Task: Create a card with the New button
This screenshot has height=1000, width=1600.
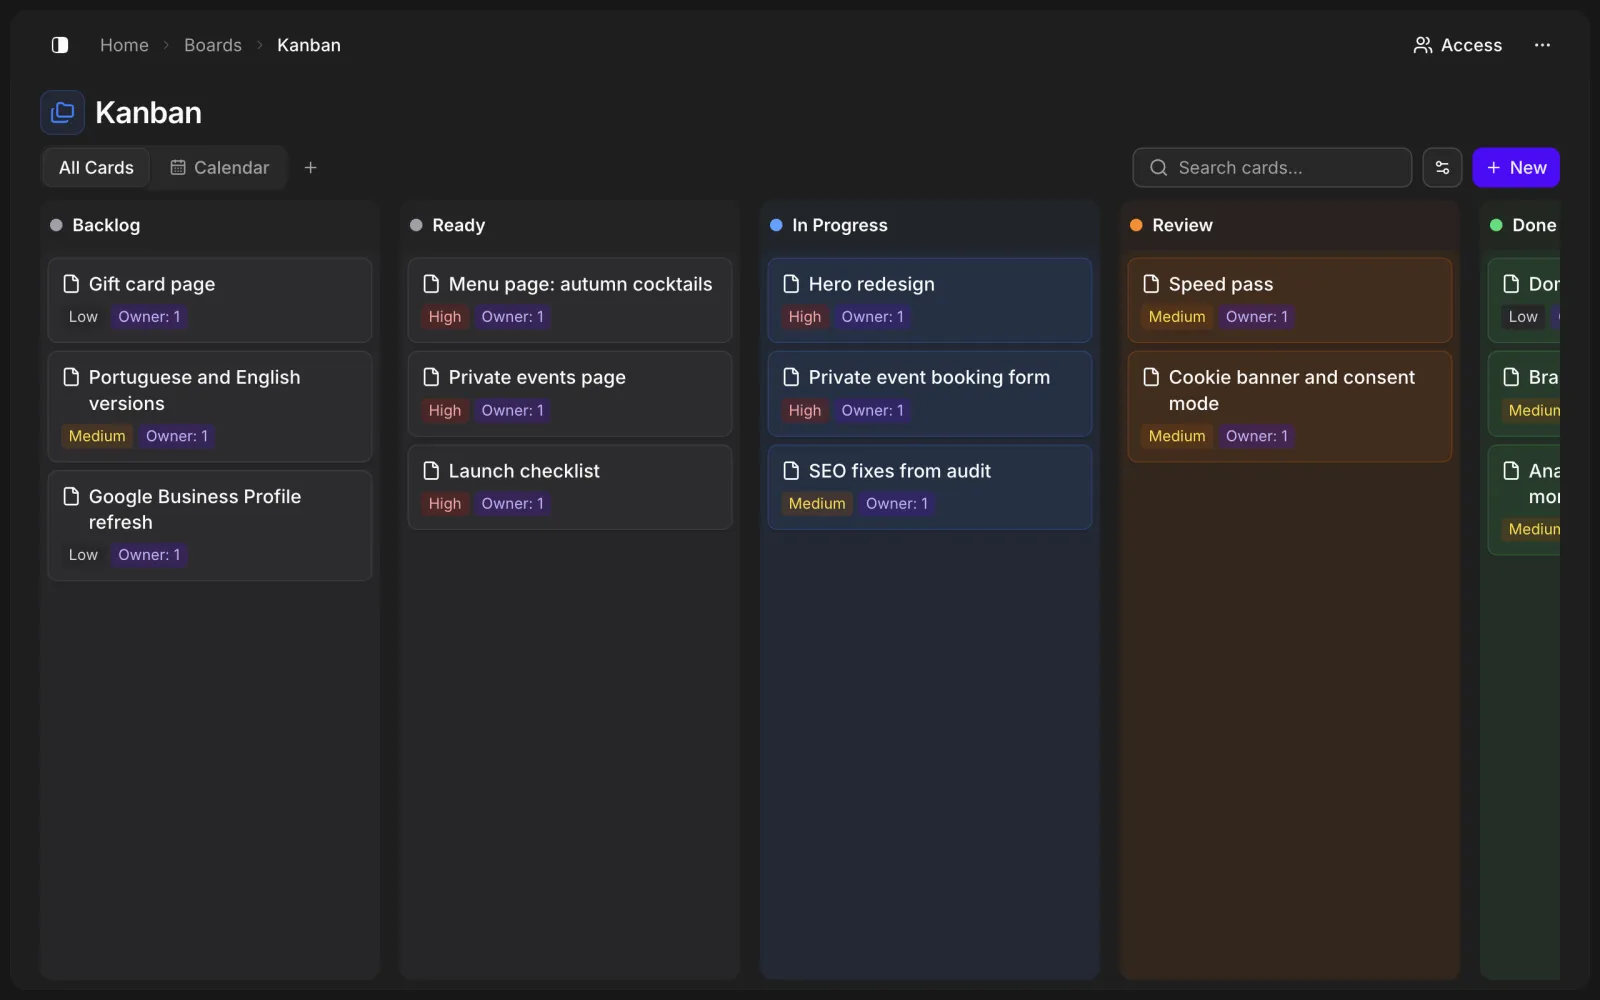Action: pyautogui.click(x=1516, y=168)
